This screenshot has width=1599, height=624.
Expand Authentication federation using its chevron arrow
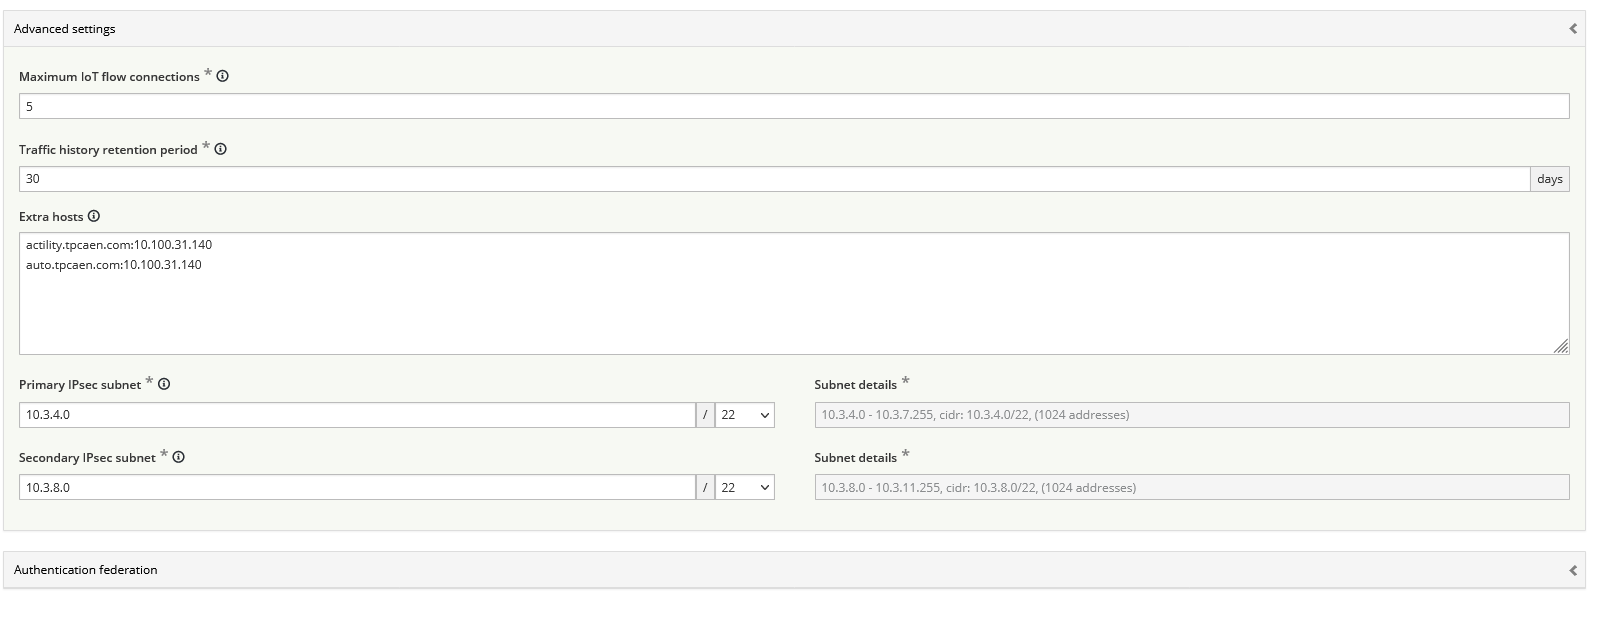(x=1572, y=570)
